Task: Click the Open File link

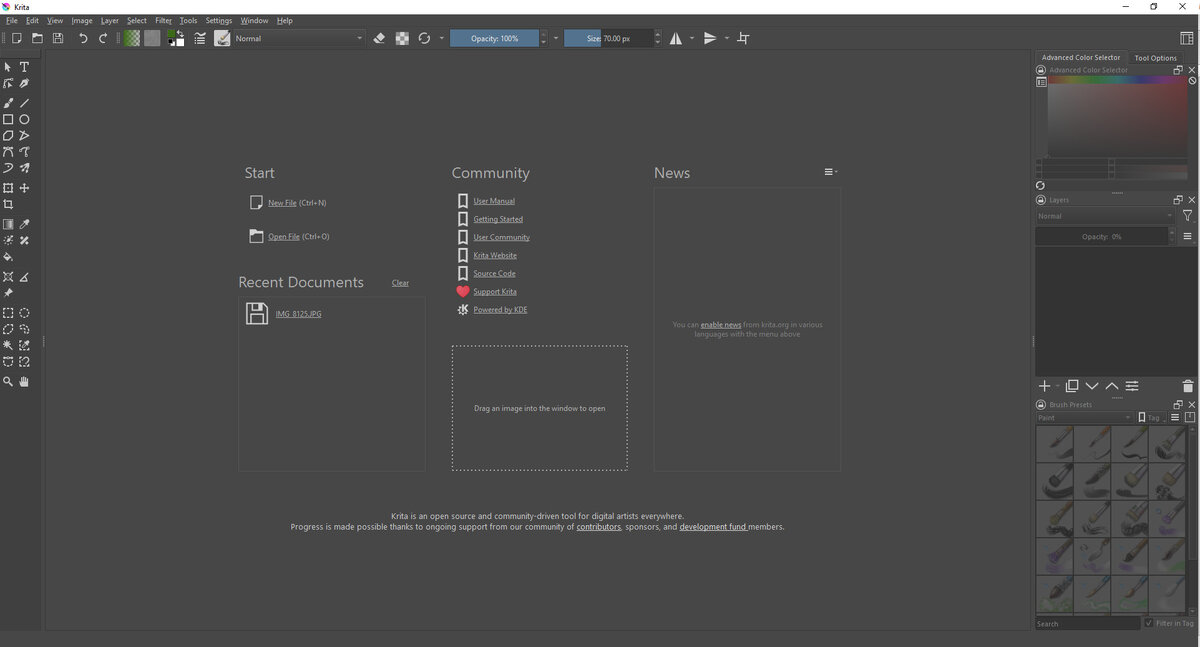Action: click(x=284, y=237)
